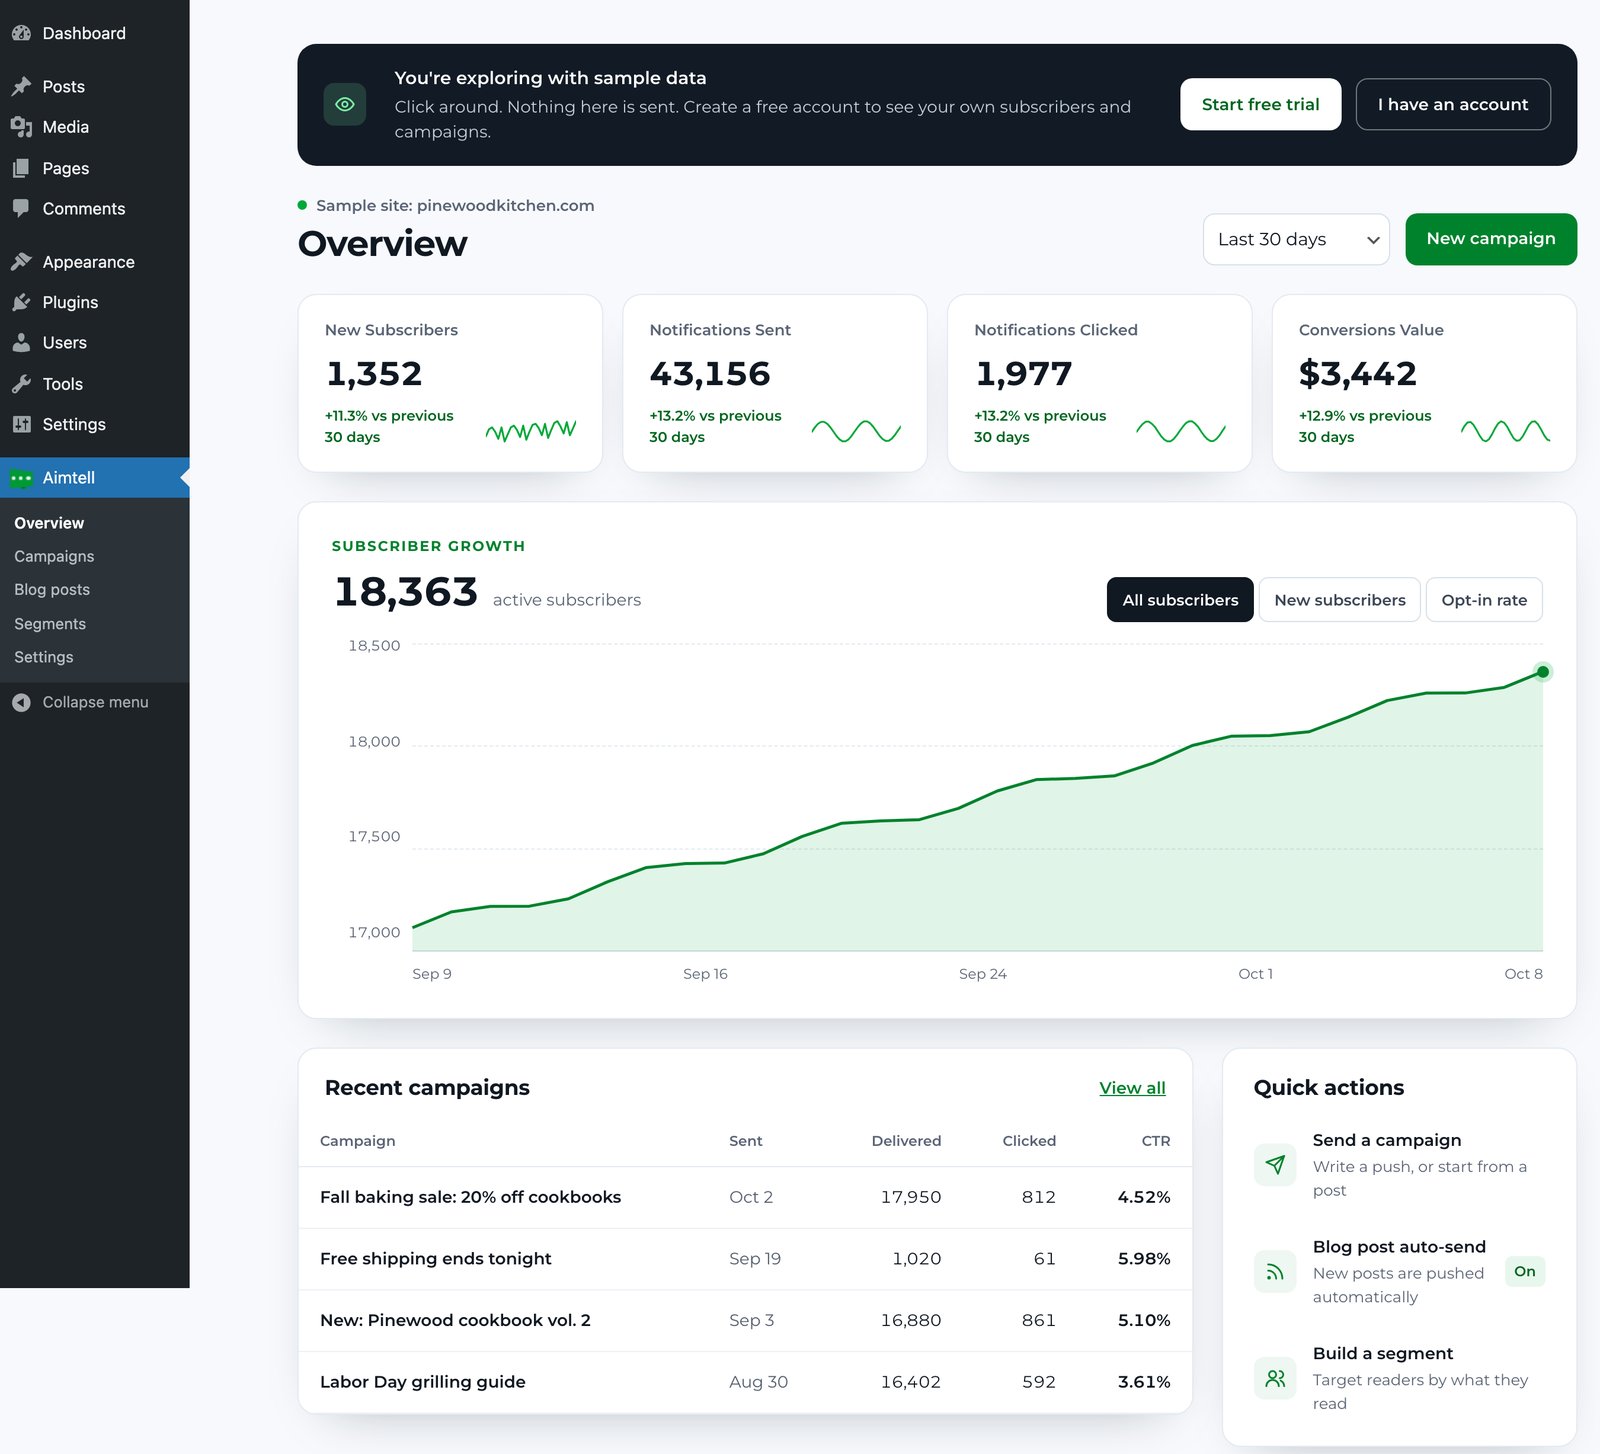Click the 1,352 New Subscribers value
Viewport: 1600px width, 1454px height.
coord(374,374)
